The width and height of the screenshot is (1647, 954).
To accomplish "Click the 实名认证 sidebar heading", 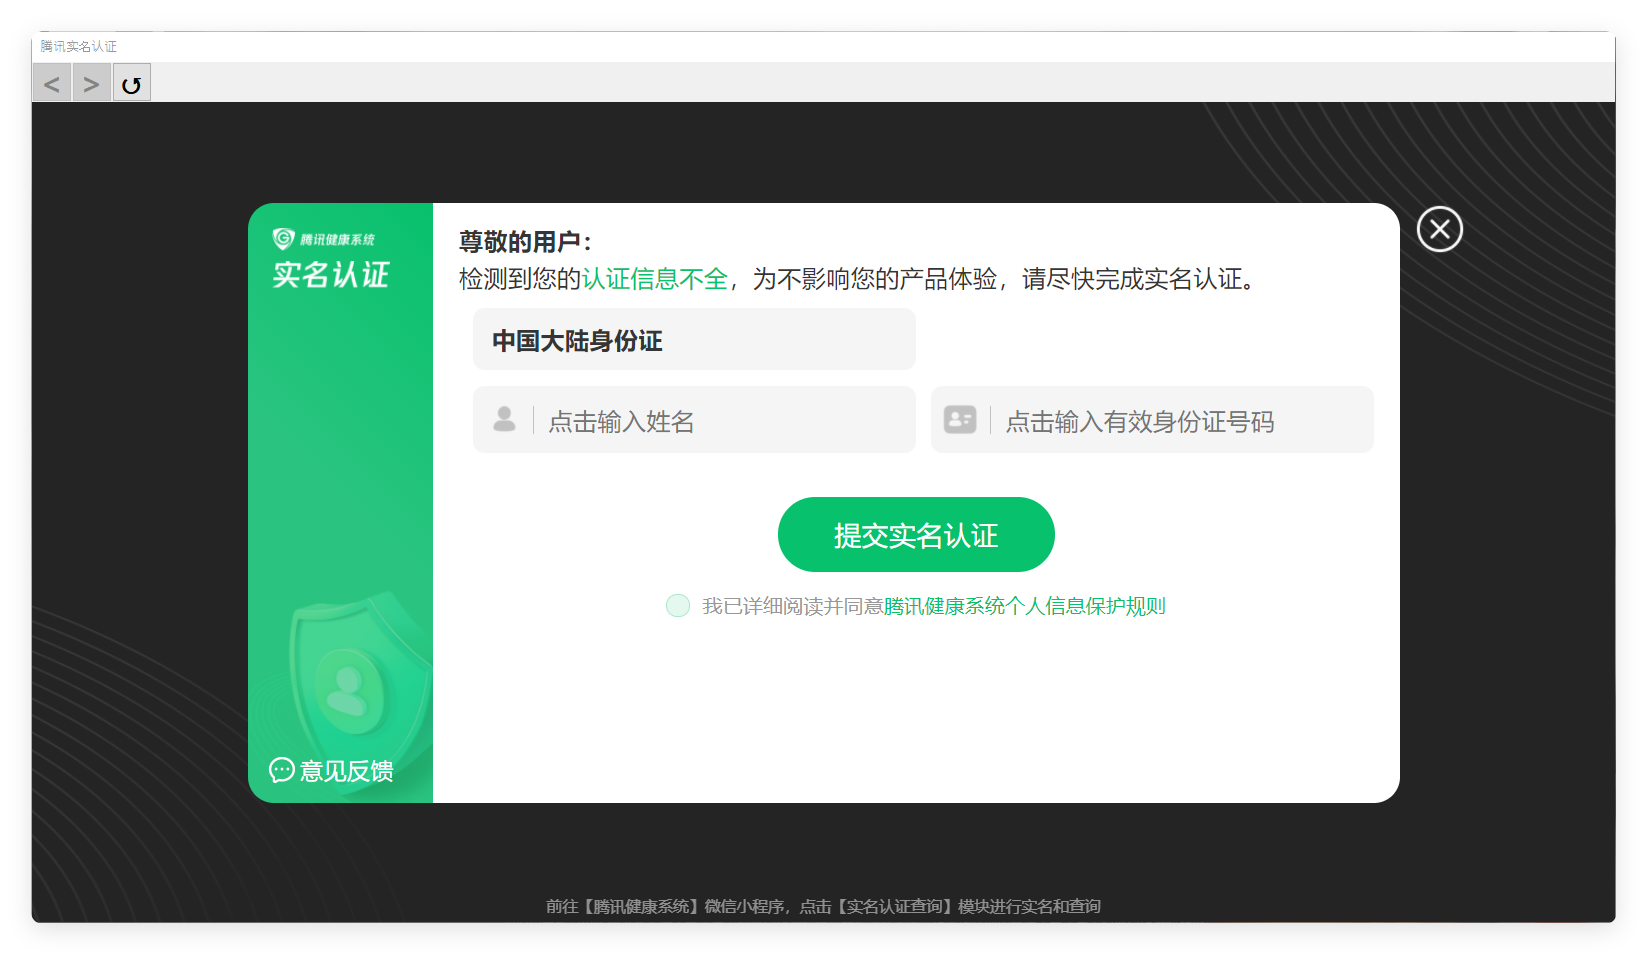I will (x=331, y=275).
